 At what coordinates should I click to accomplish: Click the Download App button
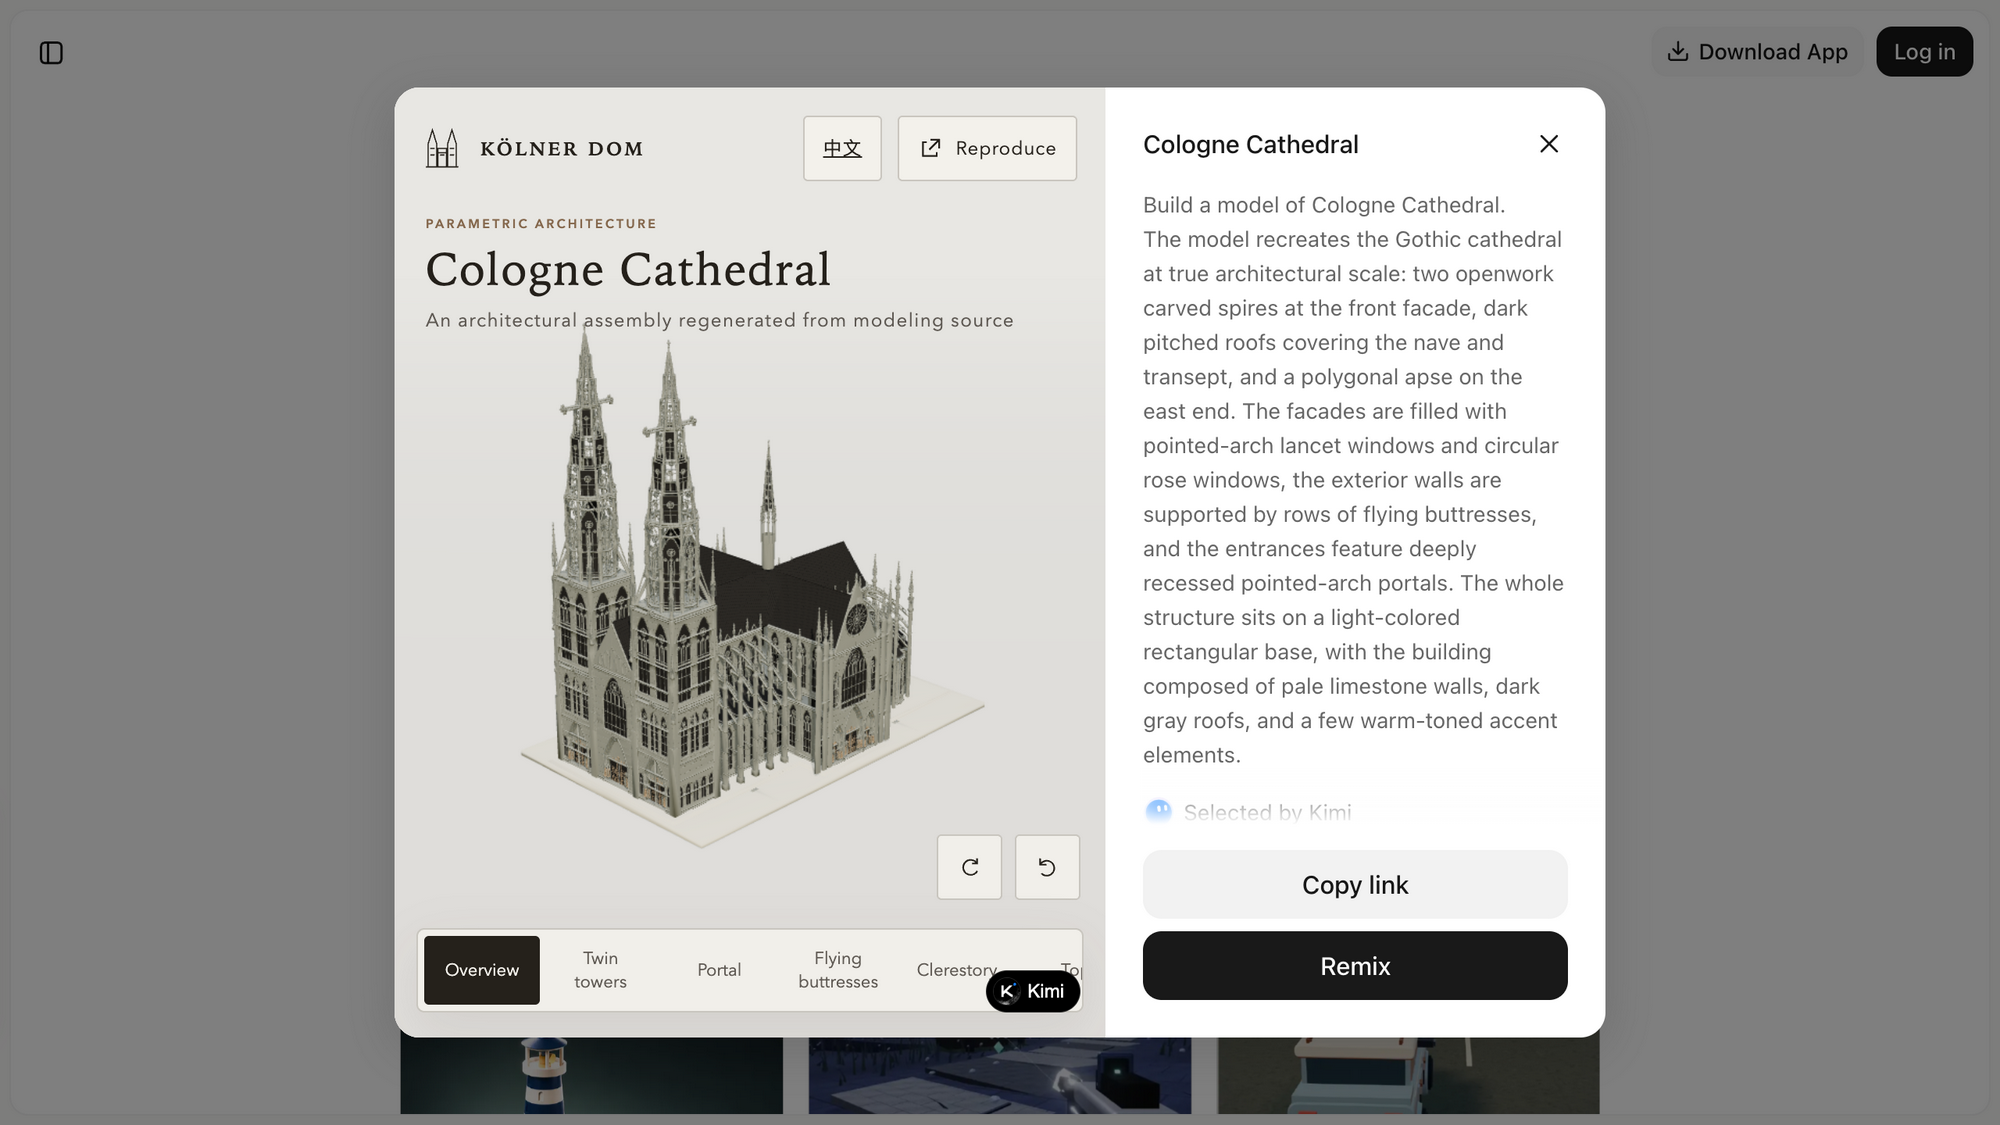[x=1757, y=52]
